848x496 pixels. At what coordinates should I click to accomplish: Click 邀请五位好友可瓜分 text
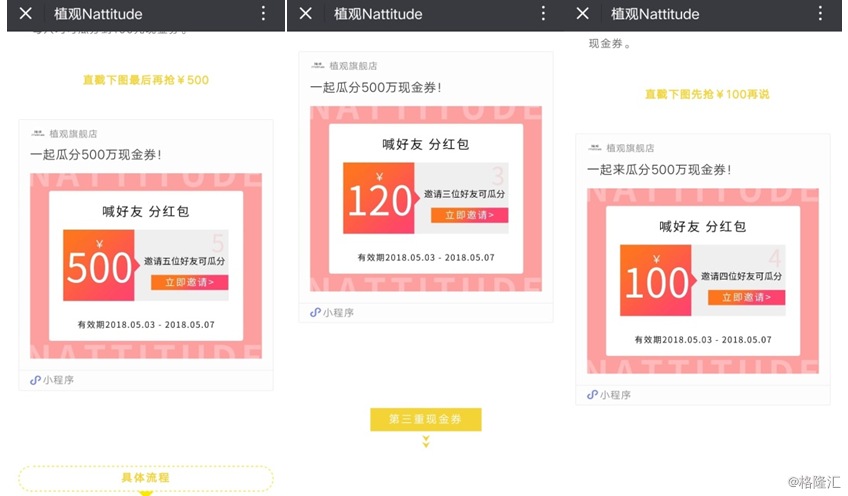point(184,261)
